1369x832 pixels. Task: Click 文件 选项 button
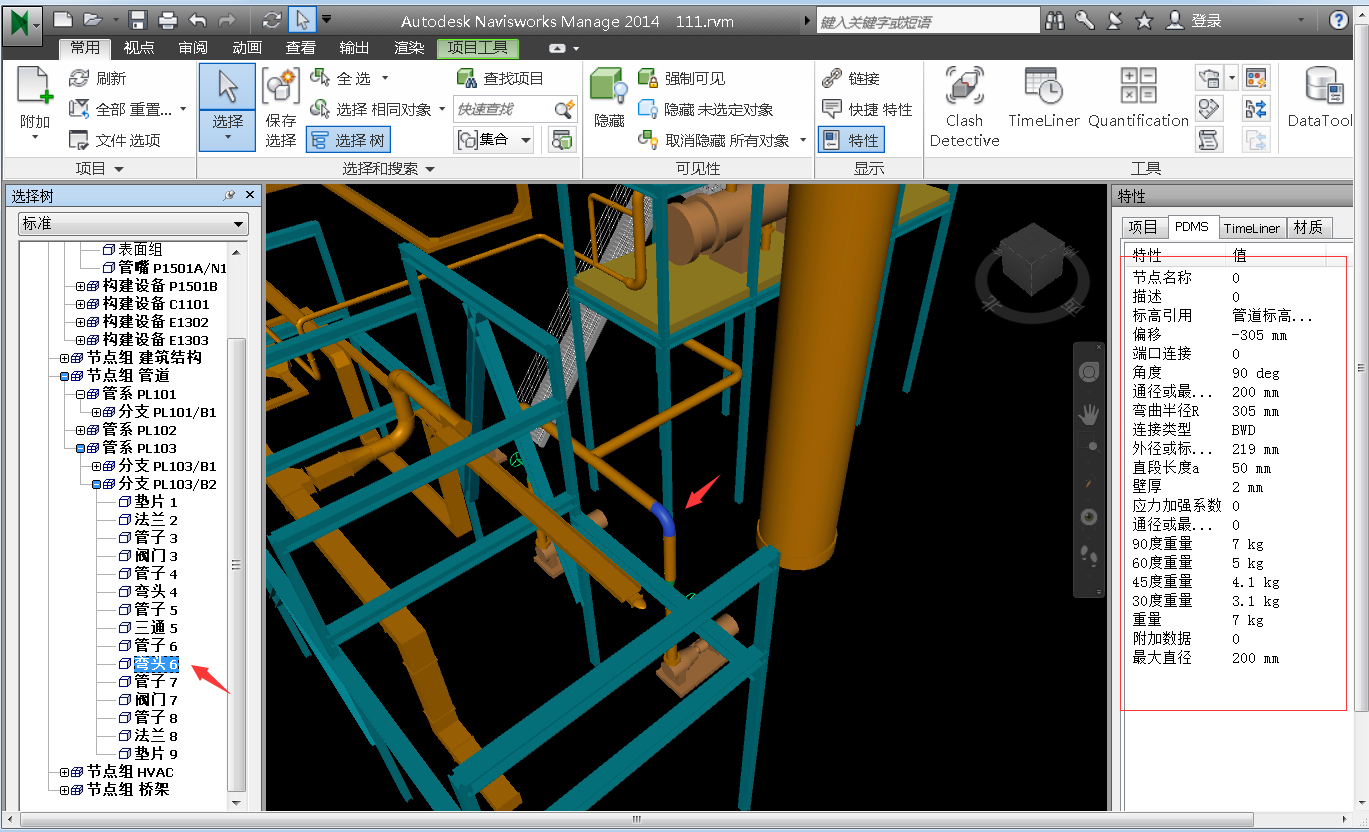click(x=114, y=140)
